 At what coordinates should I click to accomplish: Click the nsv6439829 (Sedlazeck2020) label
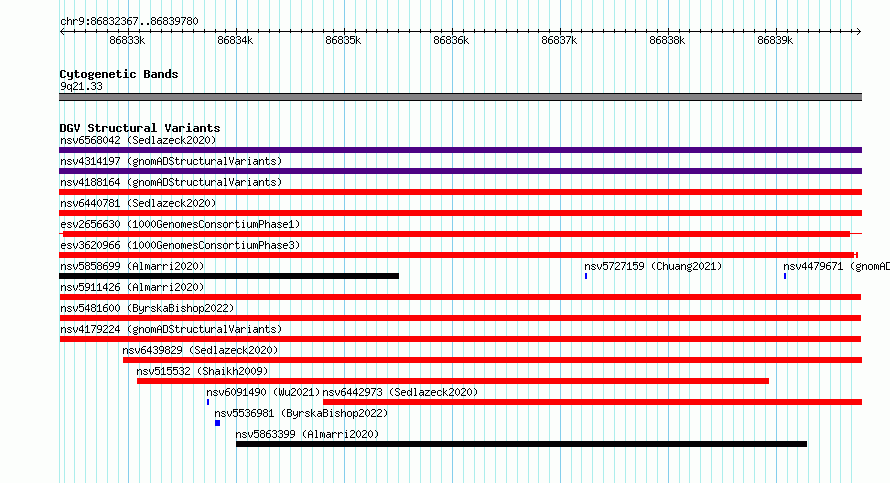click(200, 350)
